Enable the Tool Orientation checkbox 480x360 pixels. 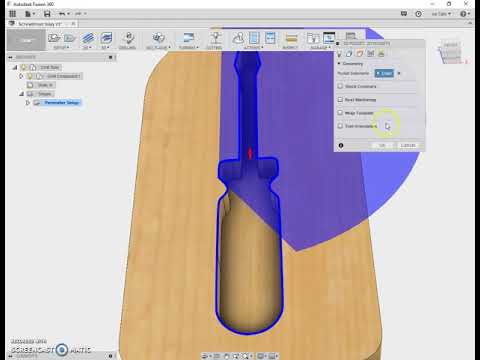[340, 126]
